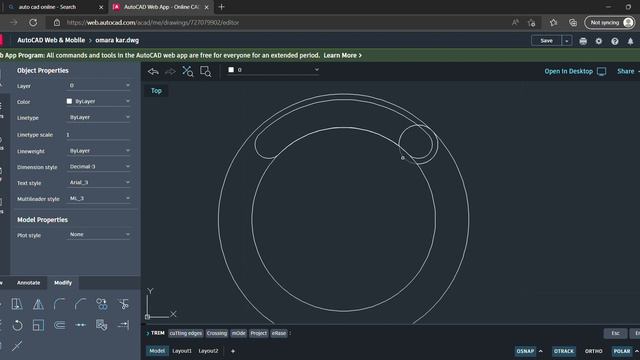Open the Multileader style dropdown
The image size is (640, 360).
pos(98,198)
